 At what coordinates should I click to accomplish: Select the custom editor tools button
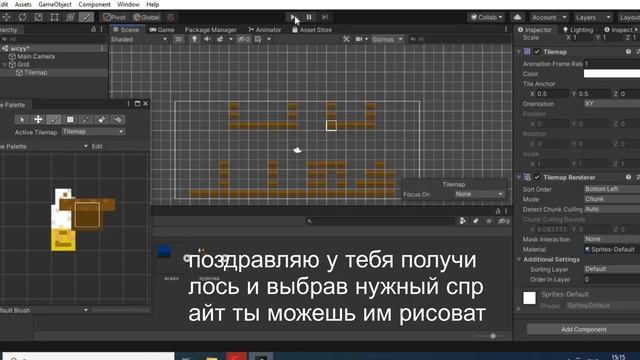point(86,17)
